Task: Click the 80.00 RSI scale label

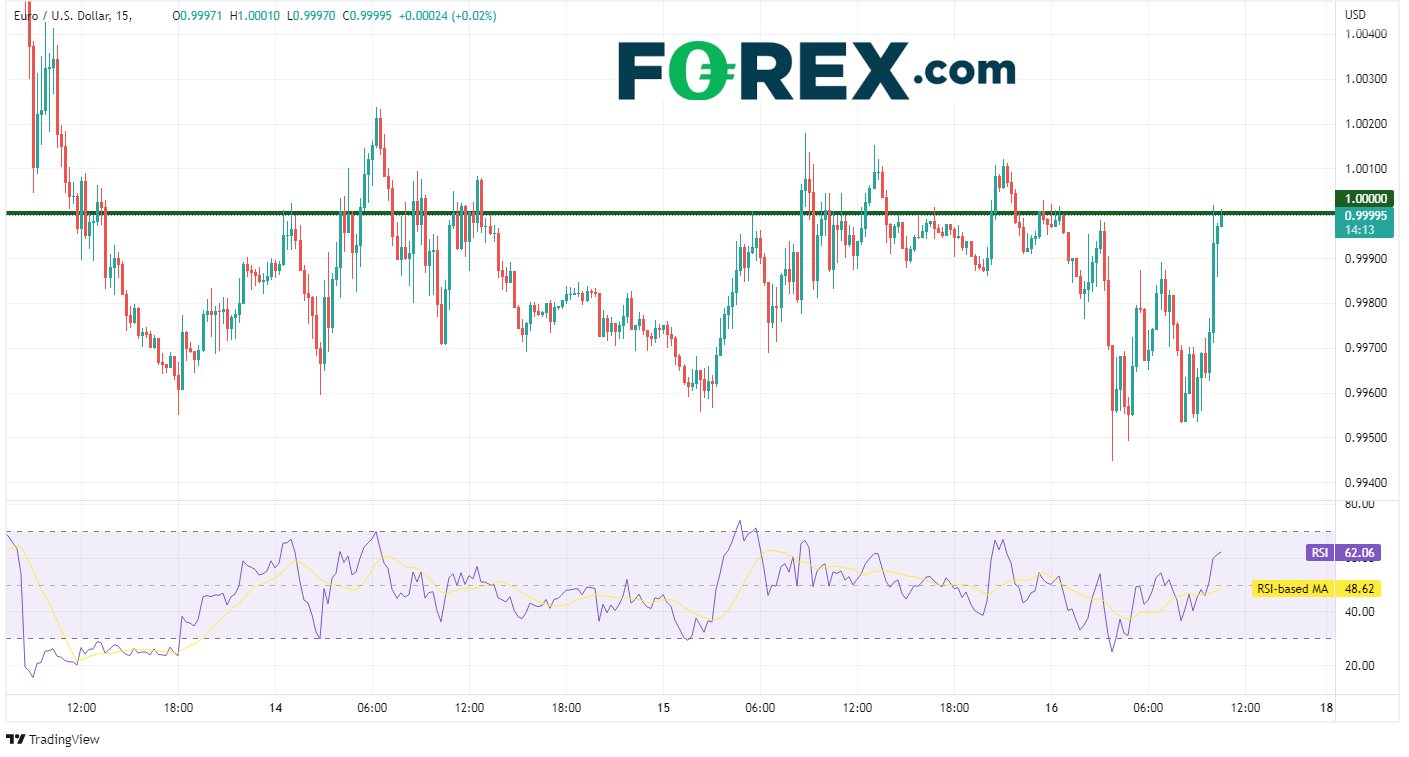Action: pyautogui.click(x=1359, y=505)
